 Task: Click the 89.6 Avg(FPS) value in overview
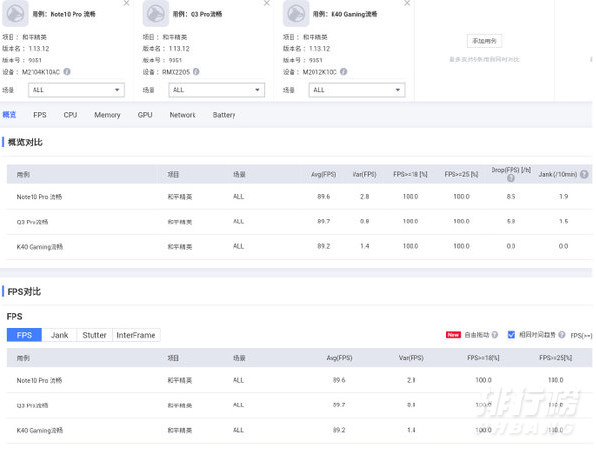323,196
